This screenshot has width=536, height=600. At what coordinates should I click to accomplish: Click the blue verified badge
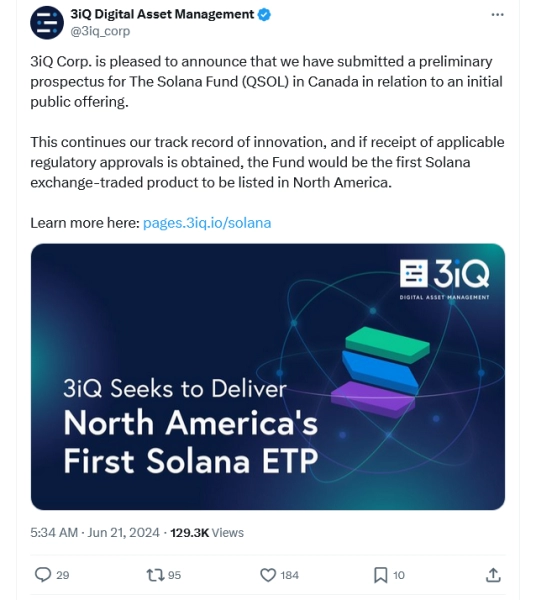[x=264, y=15]
